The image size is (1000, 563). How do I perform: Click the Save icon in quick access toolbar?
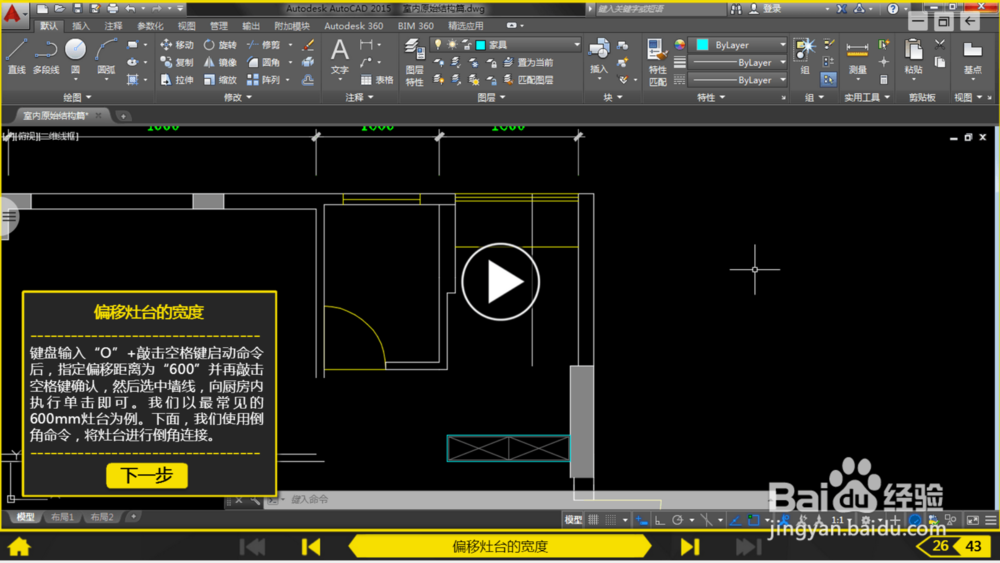(x=77, y=8)
